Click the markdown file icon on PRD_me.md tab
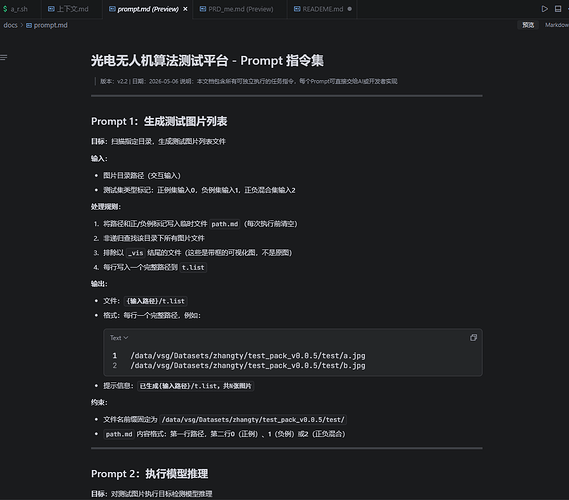The height and width of the screenshot is (500, 569). (x=203, y=9)
